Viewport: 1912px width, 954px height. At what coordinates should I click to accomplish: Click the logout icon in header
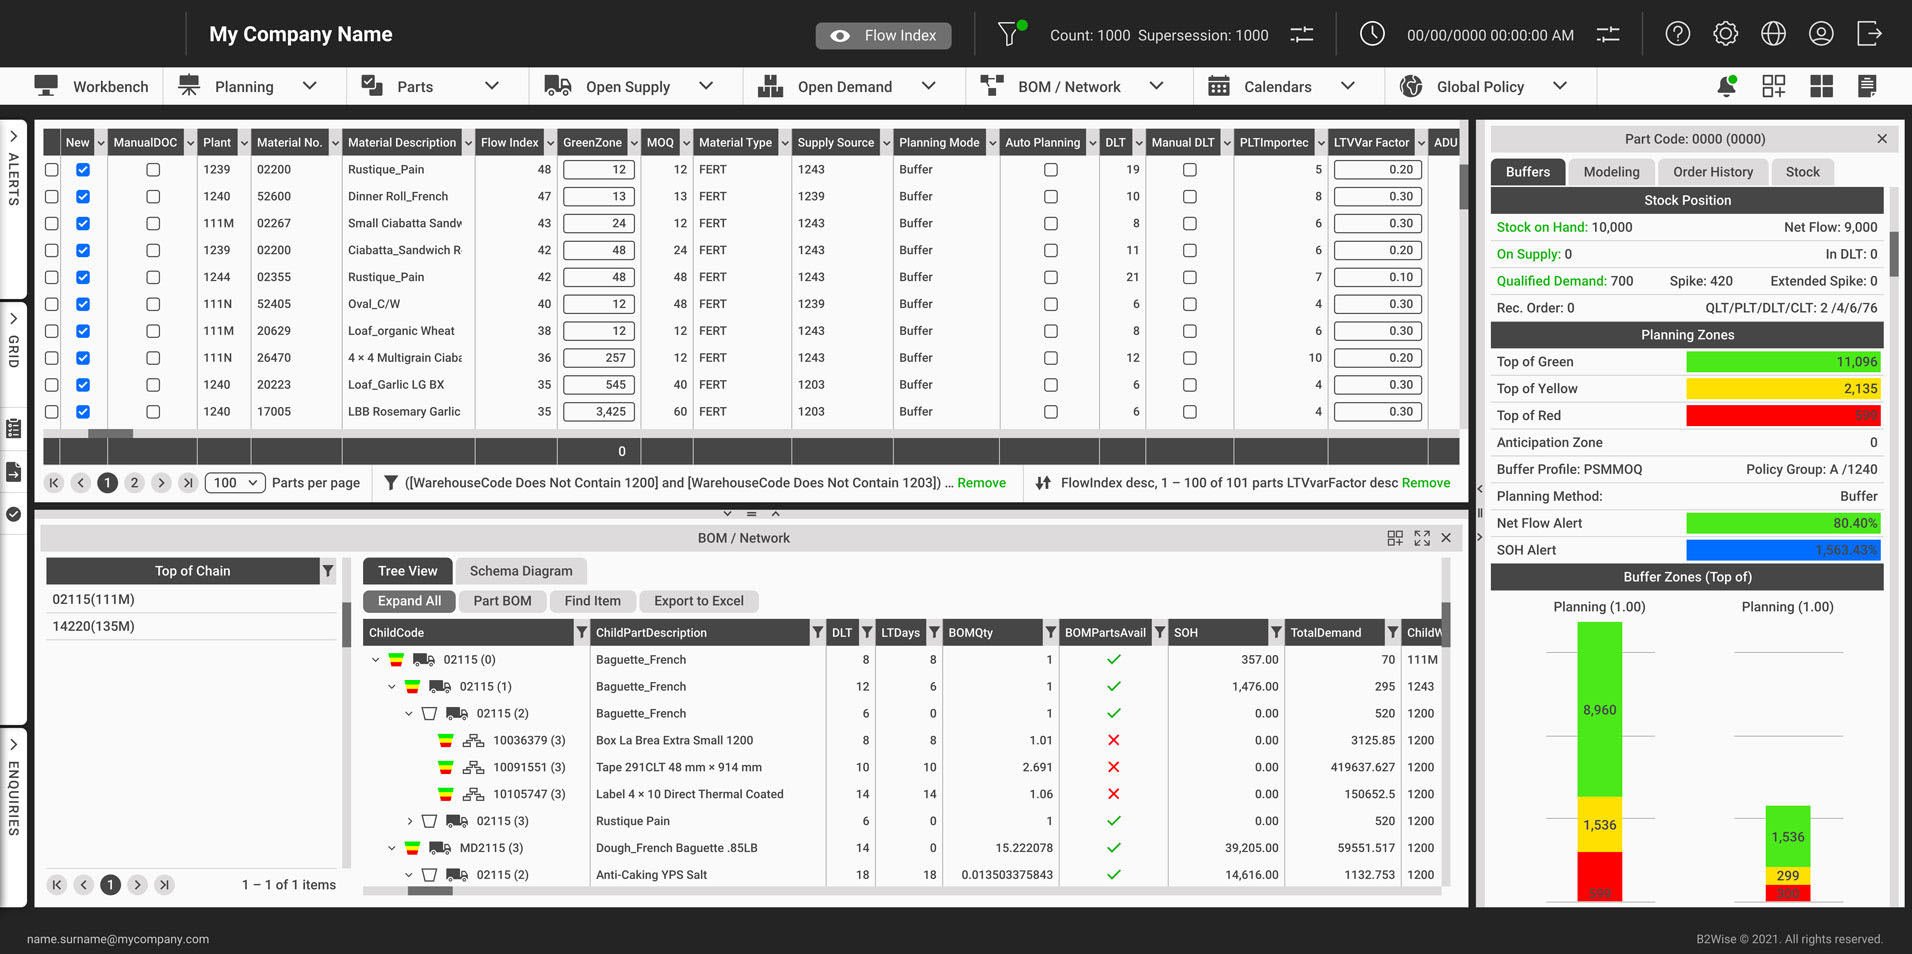click(1869, 34)
